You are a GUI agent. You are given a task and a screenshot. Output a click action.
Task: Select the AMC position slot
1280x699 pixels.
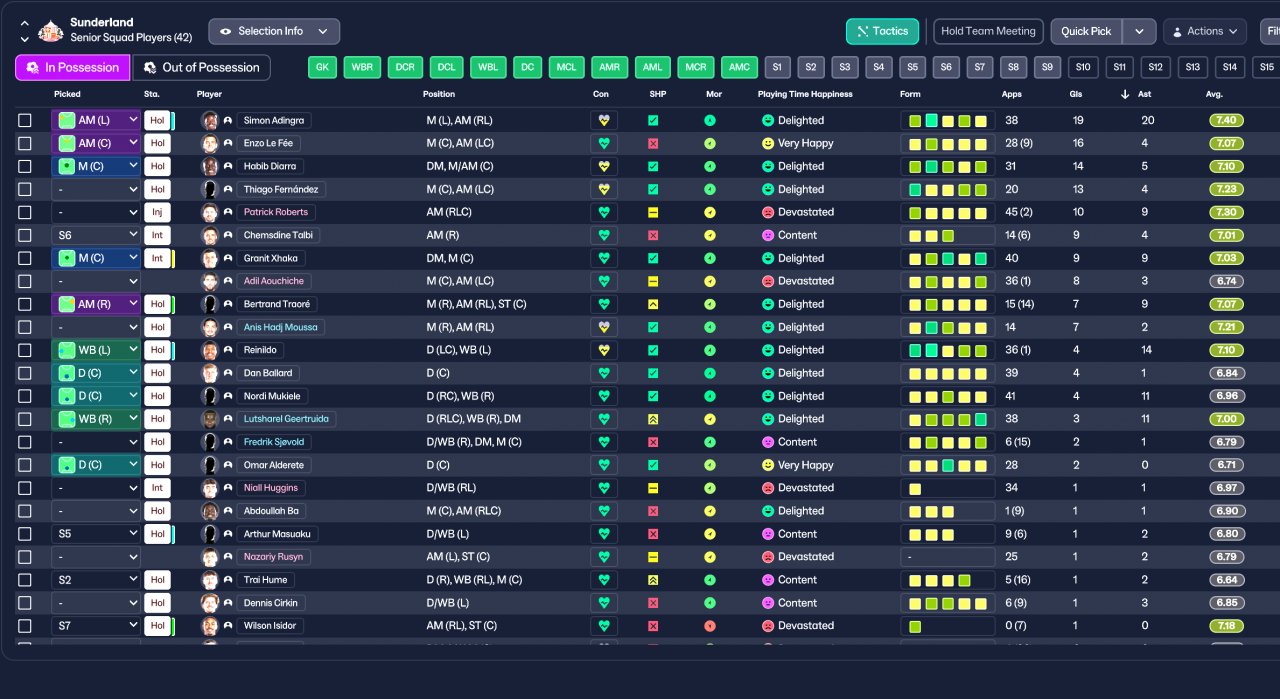click(739, 67)
